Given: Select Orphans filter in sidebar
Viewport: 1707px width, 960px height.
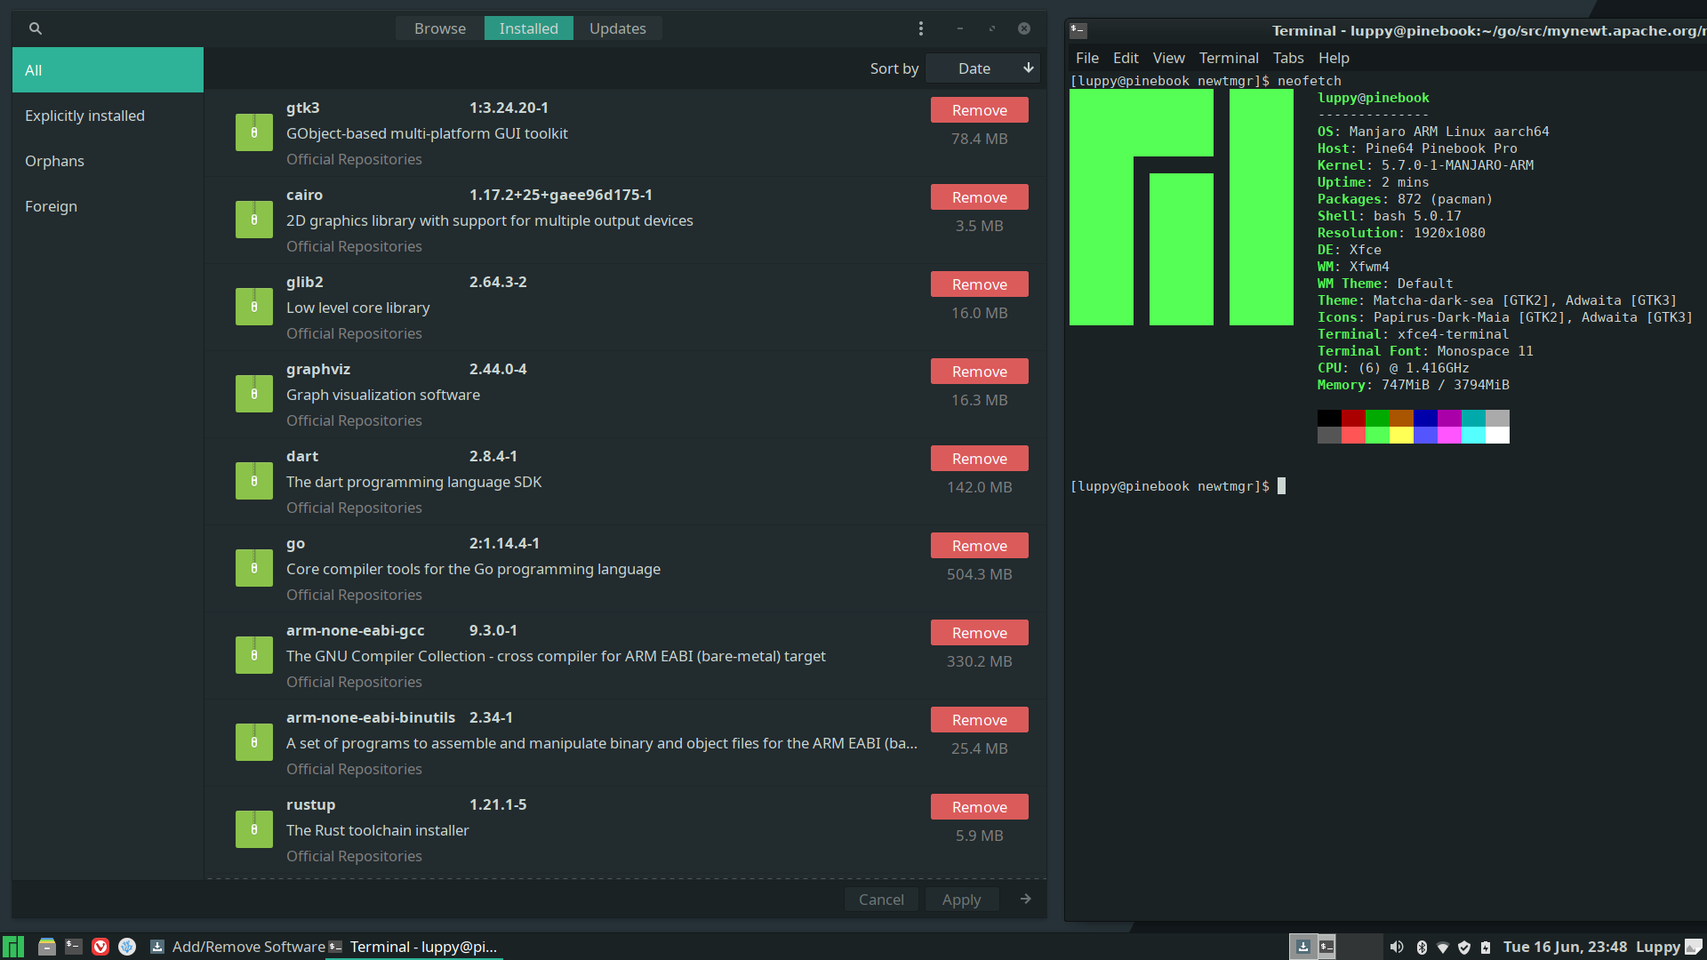Looking at the screenshot, I should [x=55, y=161].
